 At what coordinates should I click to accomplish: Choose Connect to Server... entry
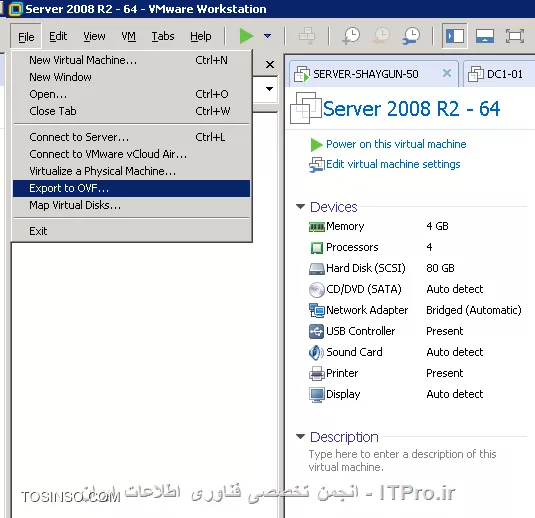(x=131, y=137)
